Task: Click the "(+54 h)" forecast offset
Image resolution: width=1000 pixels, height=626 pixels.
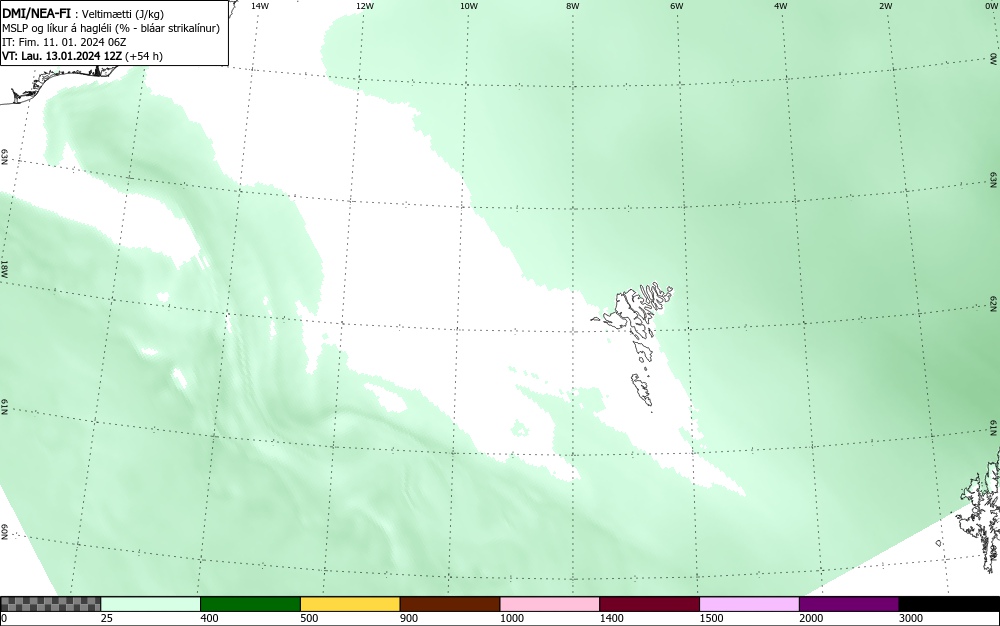Action: [143, 56]
